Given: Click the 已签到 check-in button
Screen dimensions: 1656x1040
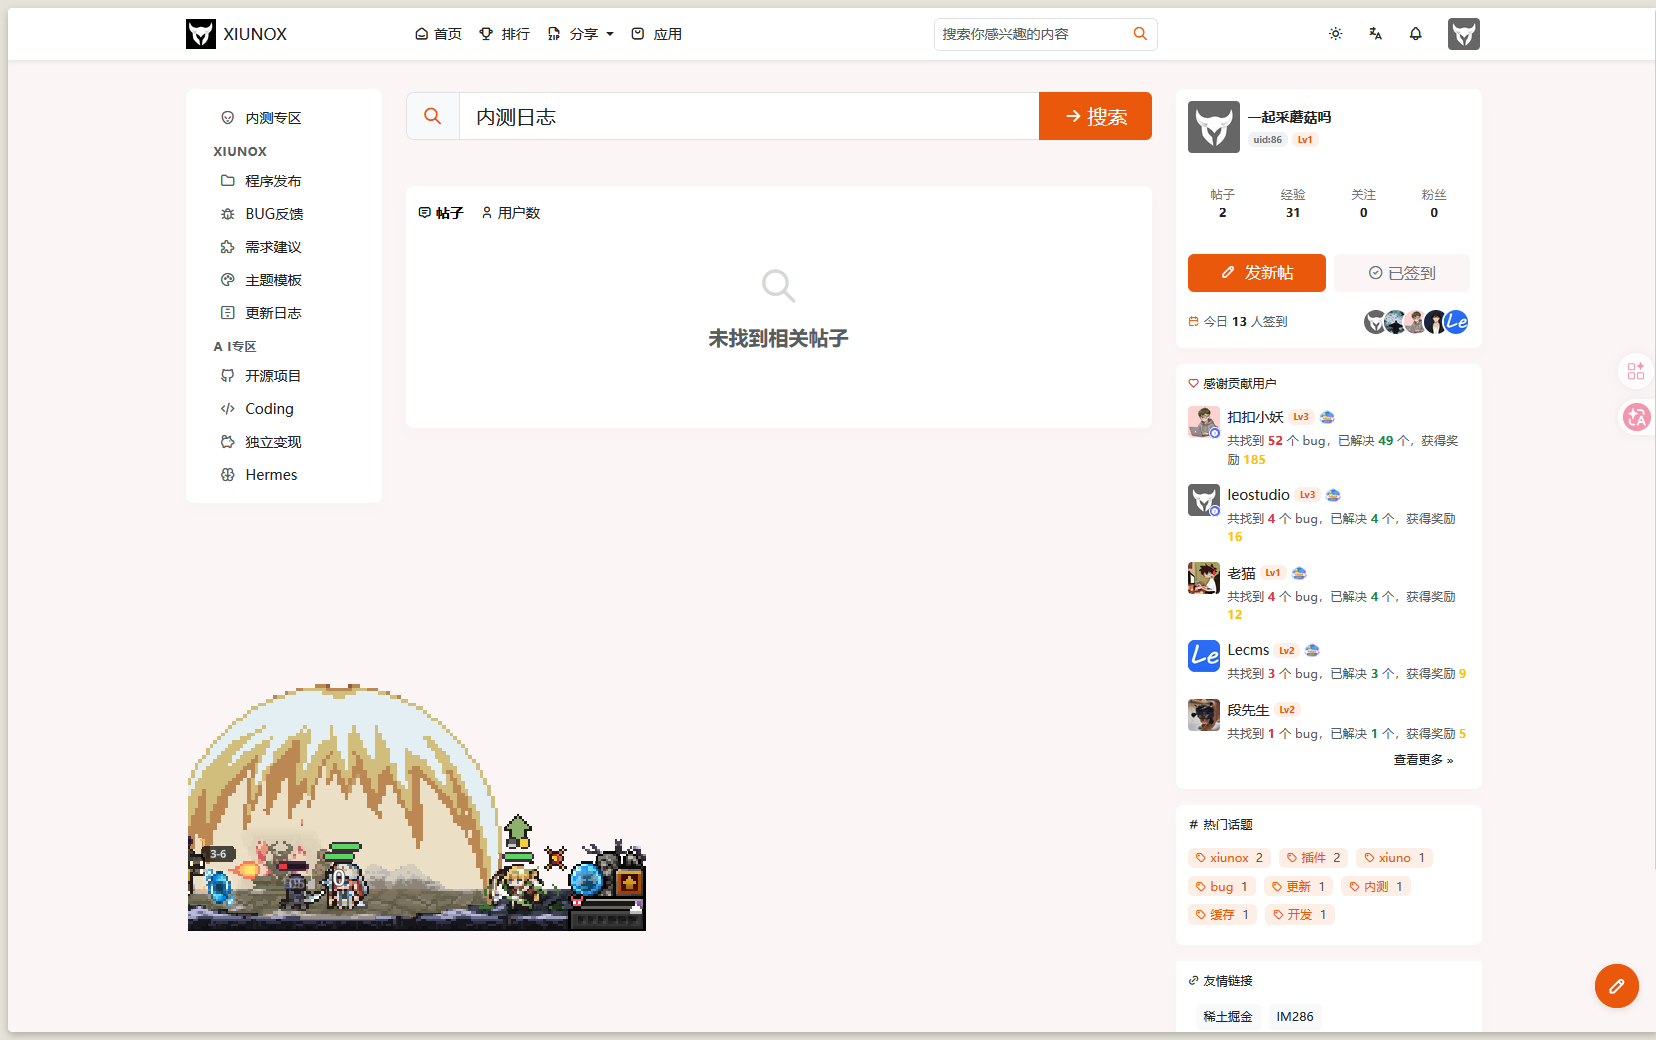Looking at the screenshot, I should [x=1402, y=273].
